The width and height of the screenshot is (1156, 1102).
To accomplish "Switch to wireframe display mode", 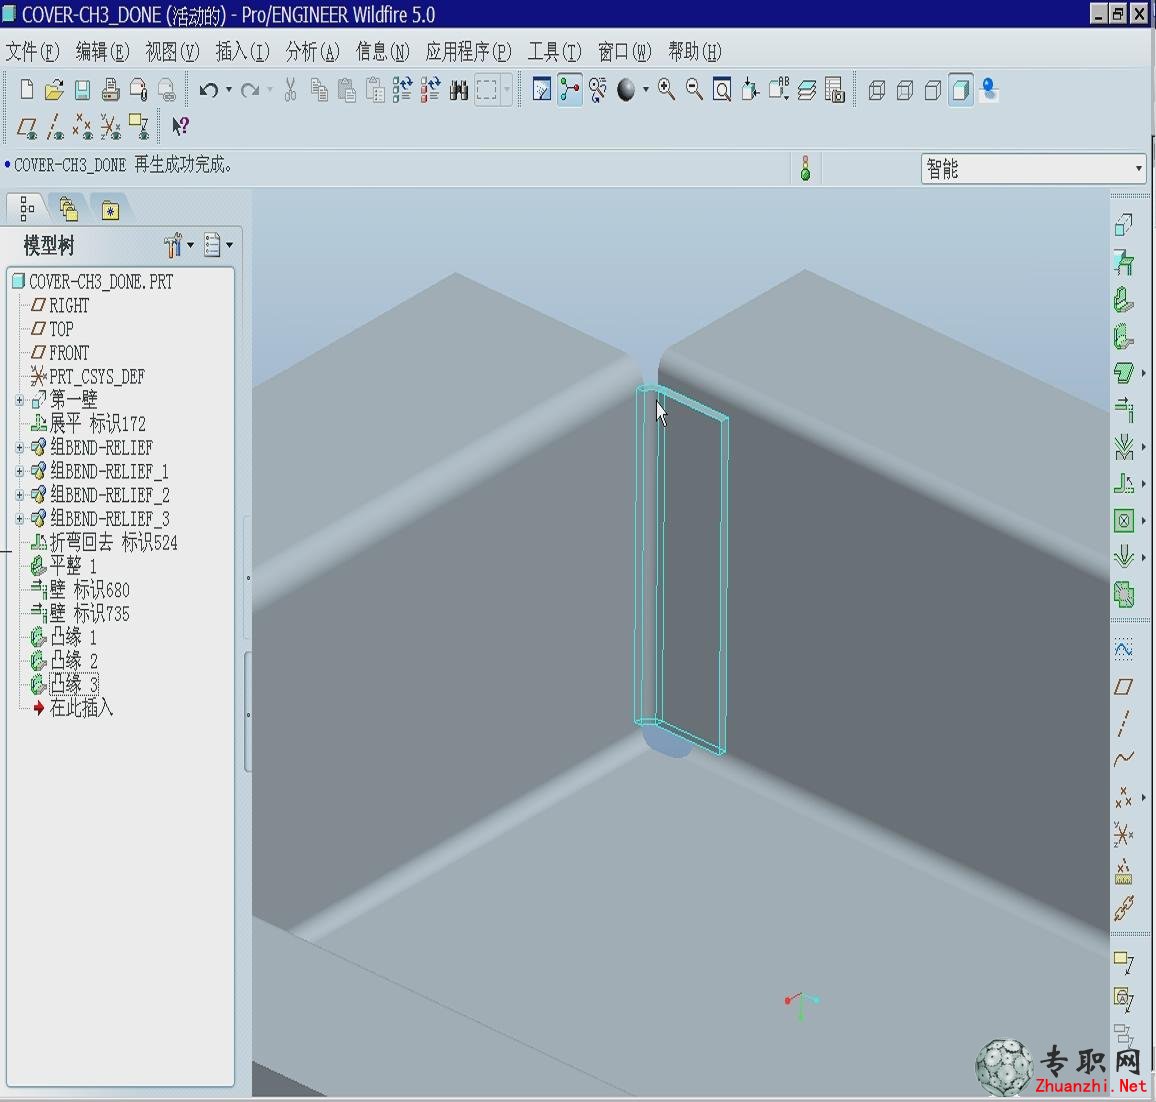I will coord(877,90).
